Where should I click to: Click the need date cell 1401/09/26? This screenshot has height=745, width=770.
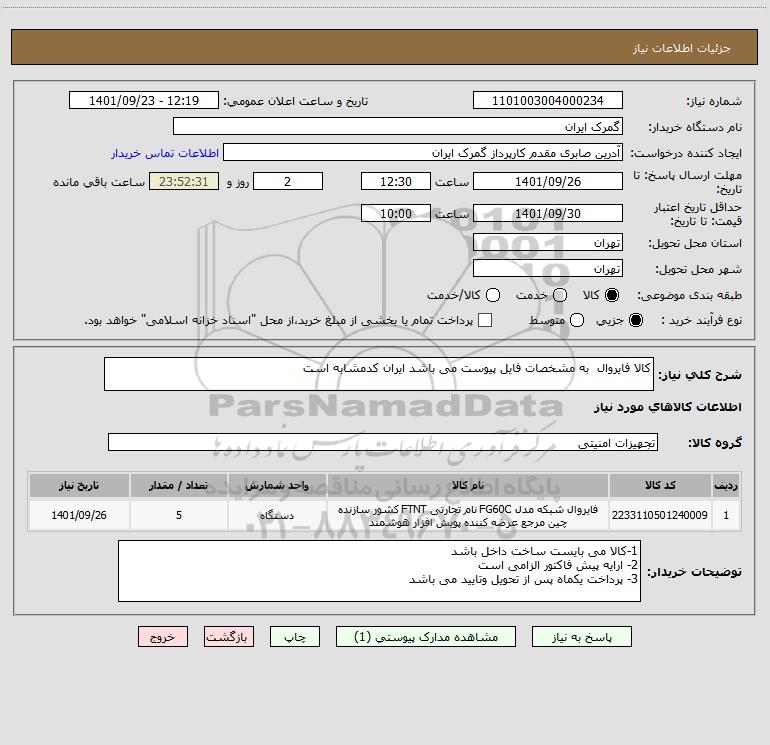pyautogui.click(x=79, y=515)
